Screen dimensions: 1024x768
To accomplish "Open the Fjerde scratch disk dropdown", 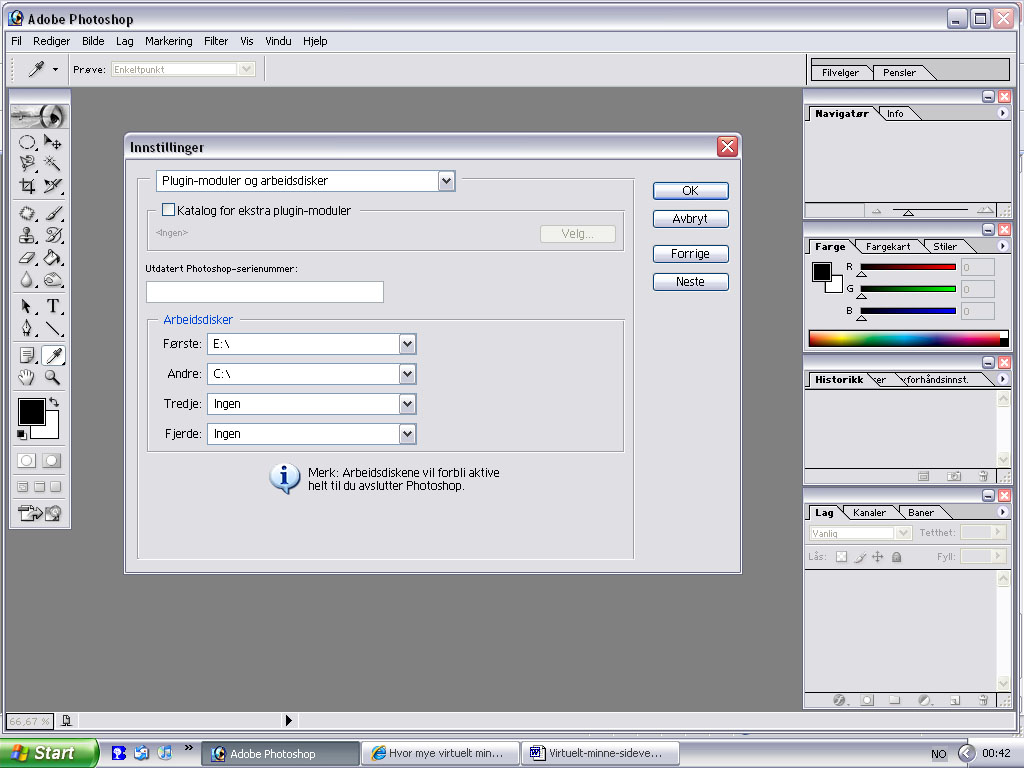I will tap(407, 434).
